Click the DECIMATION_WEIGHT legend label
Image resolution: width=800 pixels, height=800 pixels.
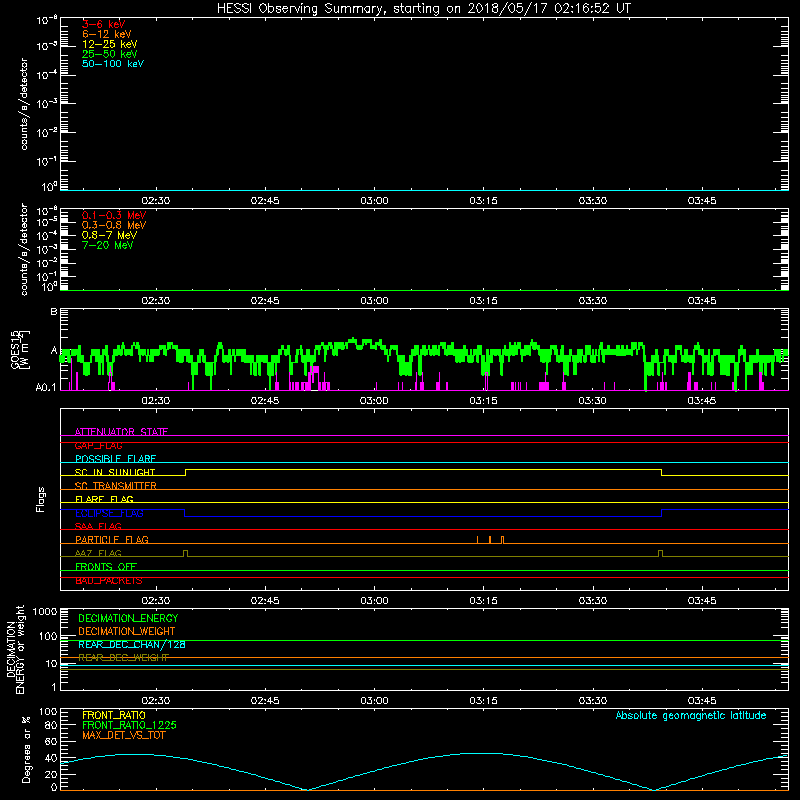click(x=127, y=631)
